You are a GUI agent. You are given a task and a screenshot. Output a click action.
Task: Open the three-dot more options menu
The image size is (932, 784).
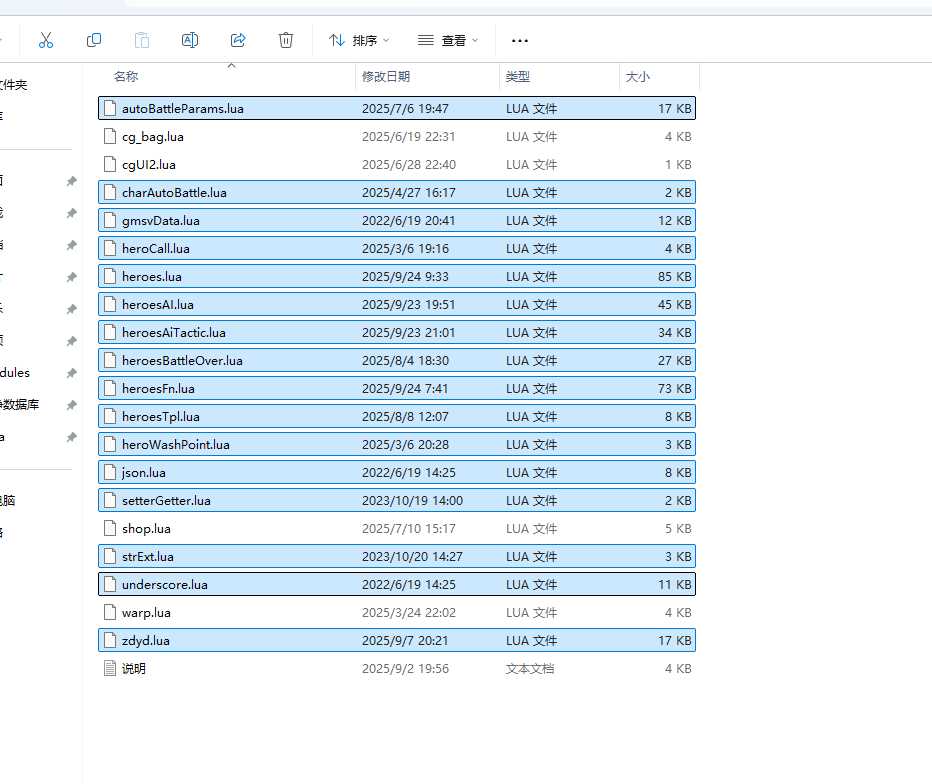click(x=519, y=40)
